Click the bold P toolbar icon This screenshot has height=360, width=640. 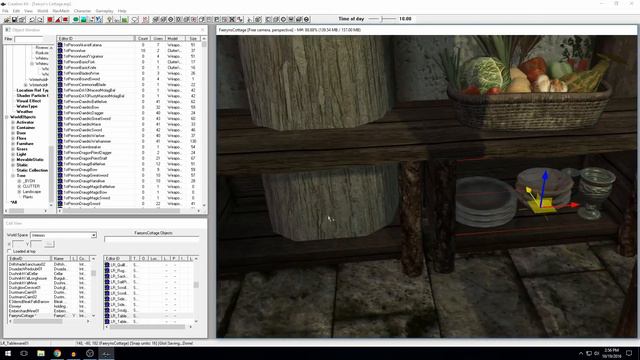point(217,19)
